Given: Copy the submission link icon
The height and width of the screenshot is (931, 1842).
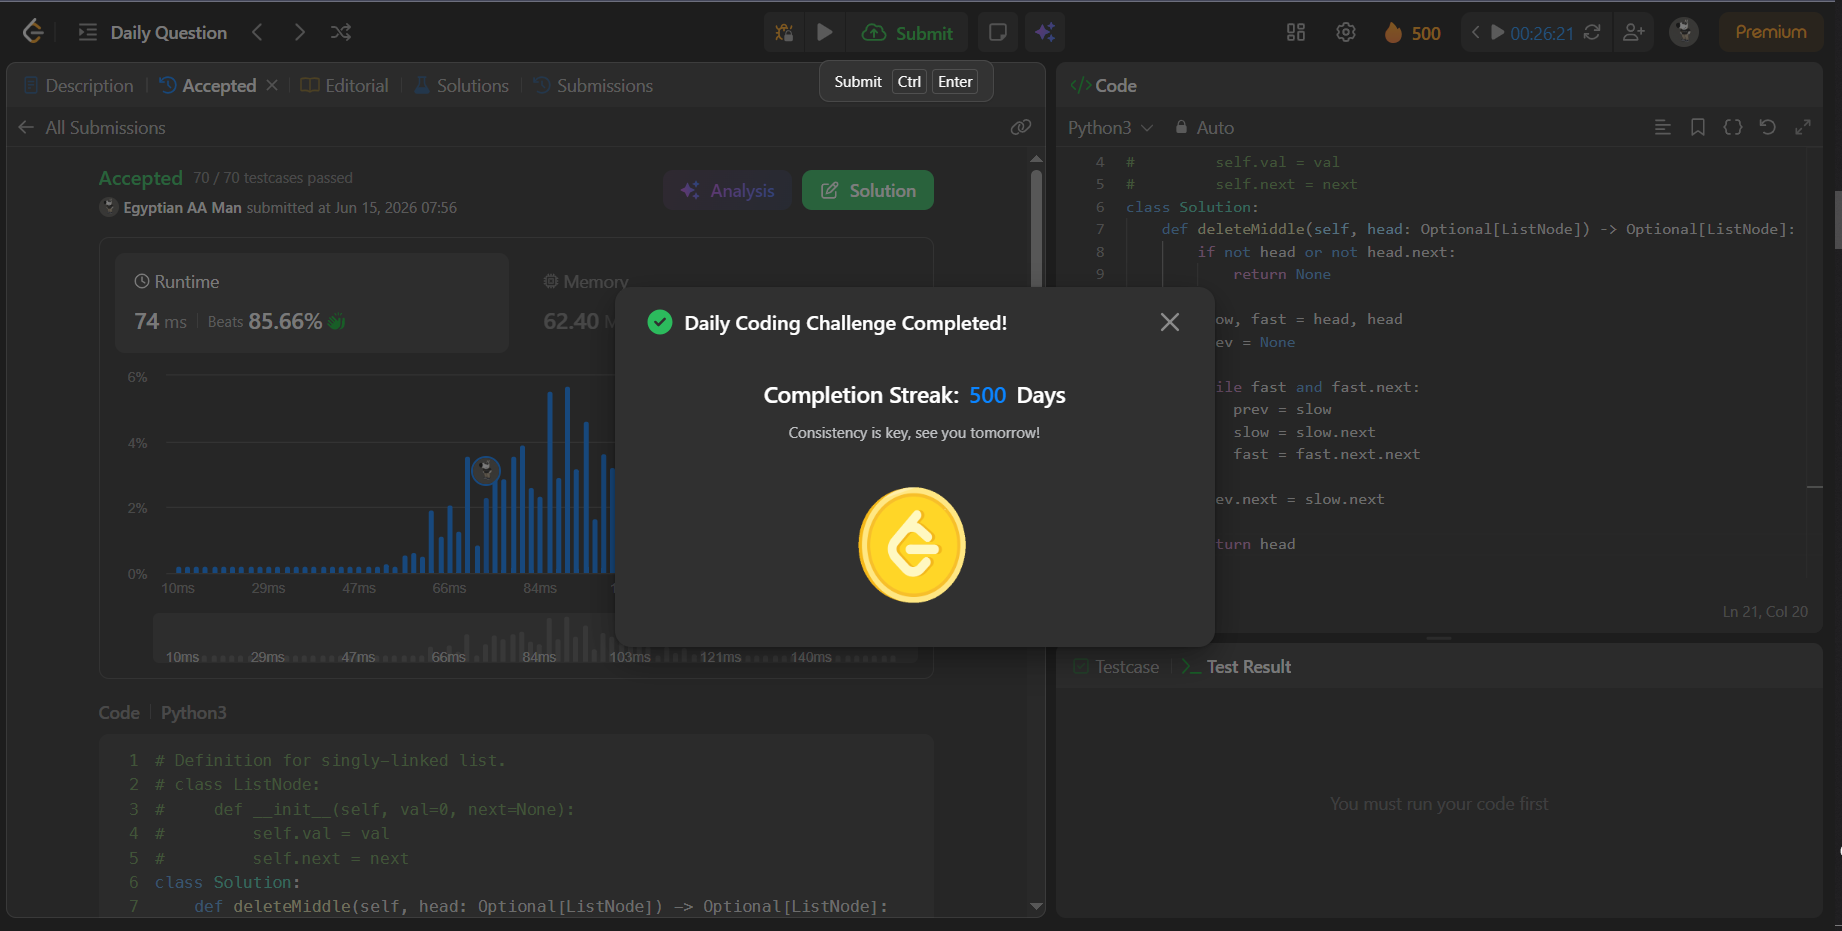Looking at the screenshot, I should 1020,127.
